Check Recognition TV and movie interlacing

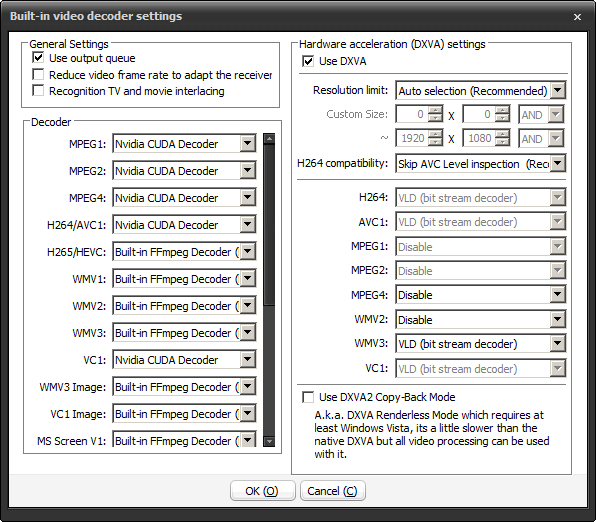(x=38, y=90)
